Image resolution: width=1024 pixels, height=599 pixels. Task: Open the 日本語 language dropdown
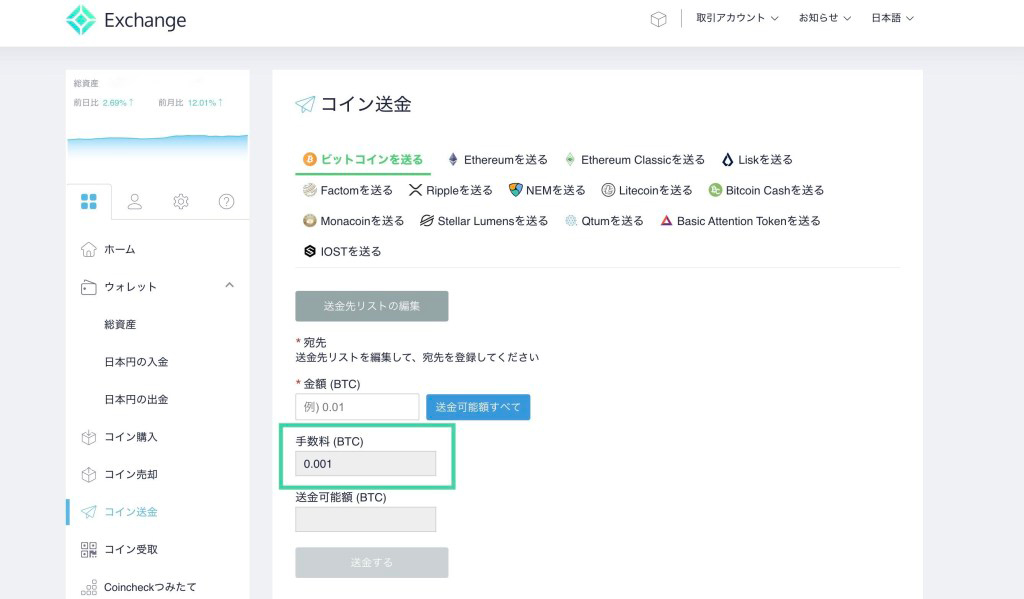(892, 18)
